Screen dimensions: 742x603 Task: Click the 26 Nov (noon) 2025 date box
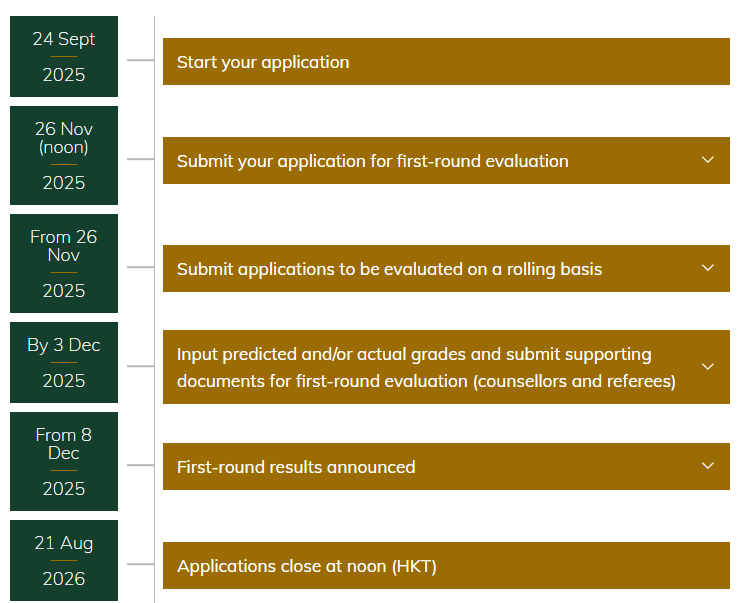(x=64, y=155)
